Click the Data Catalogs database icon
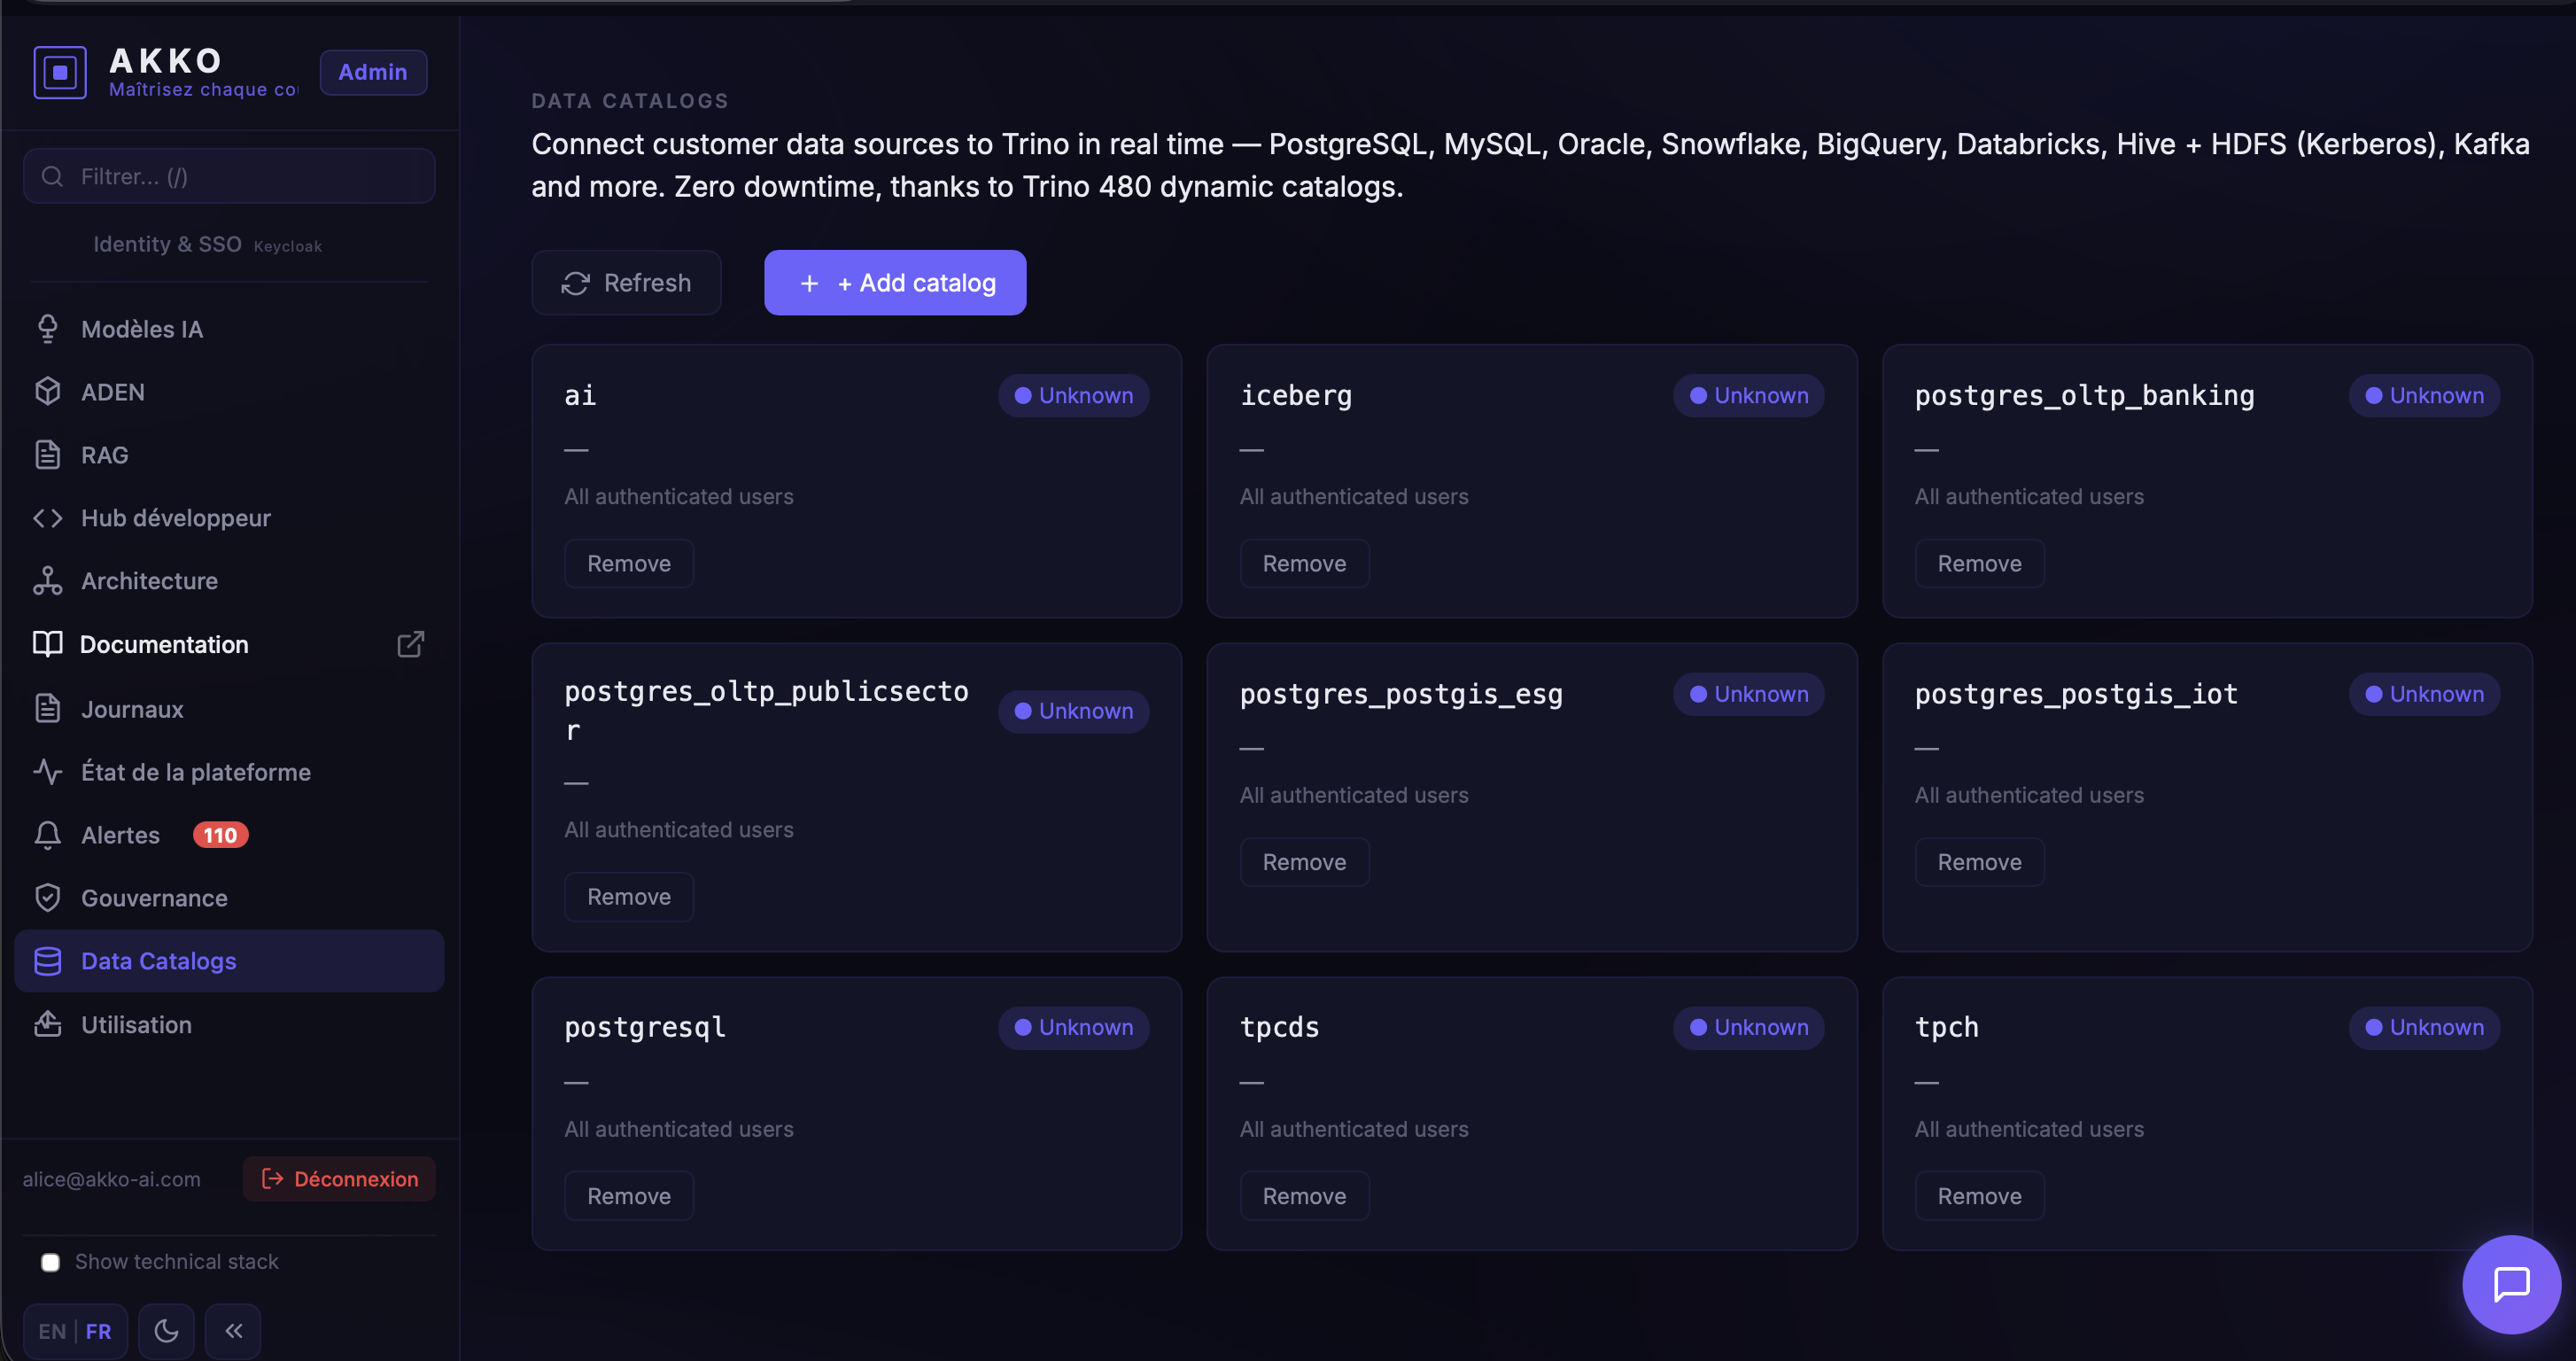2576x1361 pixels. (x=47, y=961)
